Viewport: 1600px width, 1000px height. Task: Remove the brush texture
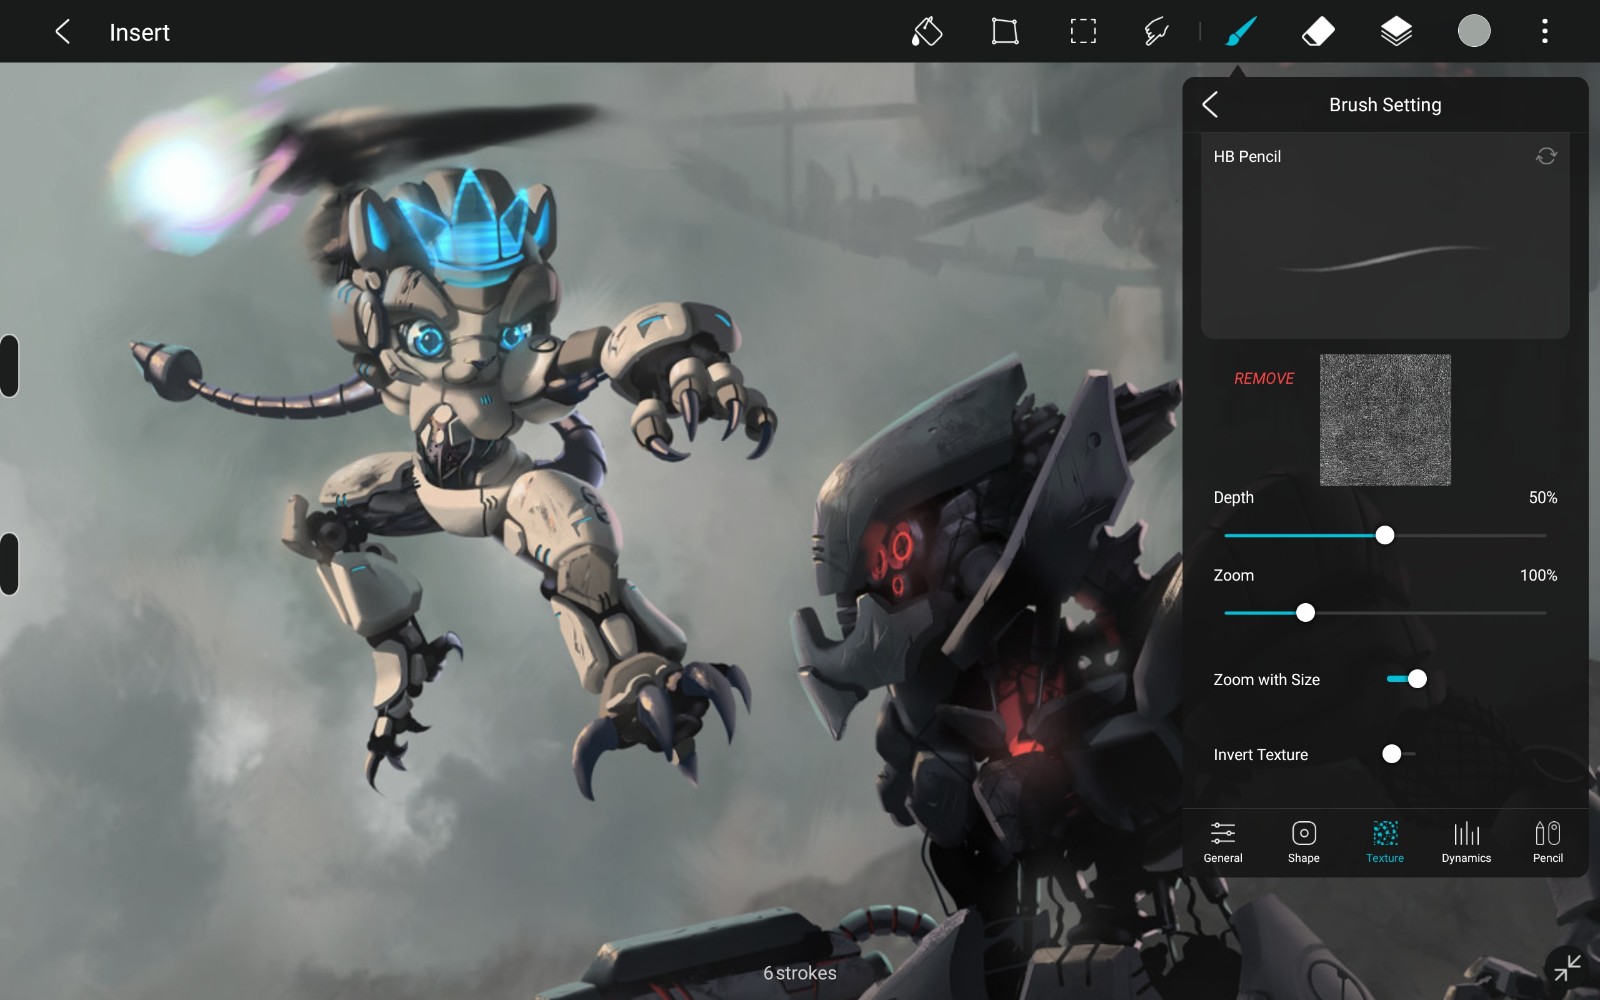(x=1263, y=378)
